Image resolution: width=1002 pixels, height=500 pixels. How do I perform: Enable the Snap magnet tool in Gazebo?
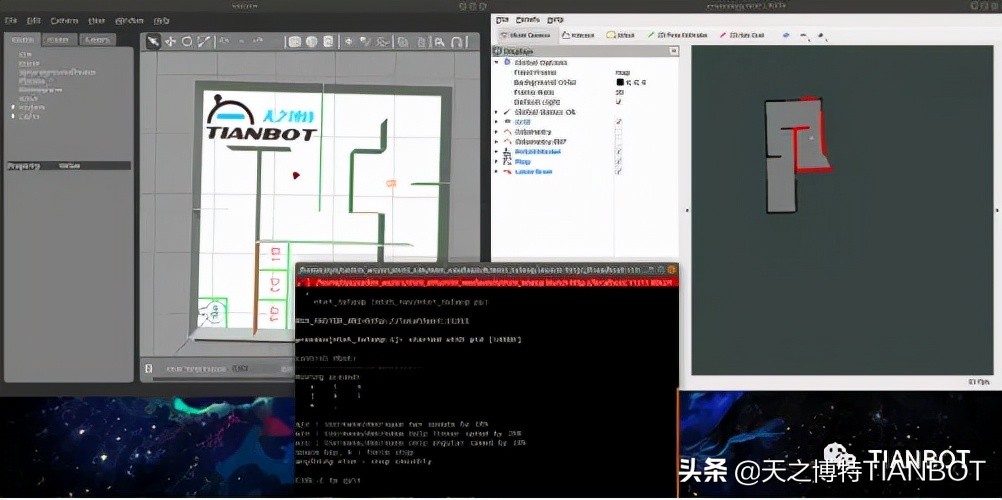click(x=458, y=43)
